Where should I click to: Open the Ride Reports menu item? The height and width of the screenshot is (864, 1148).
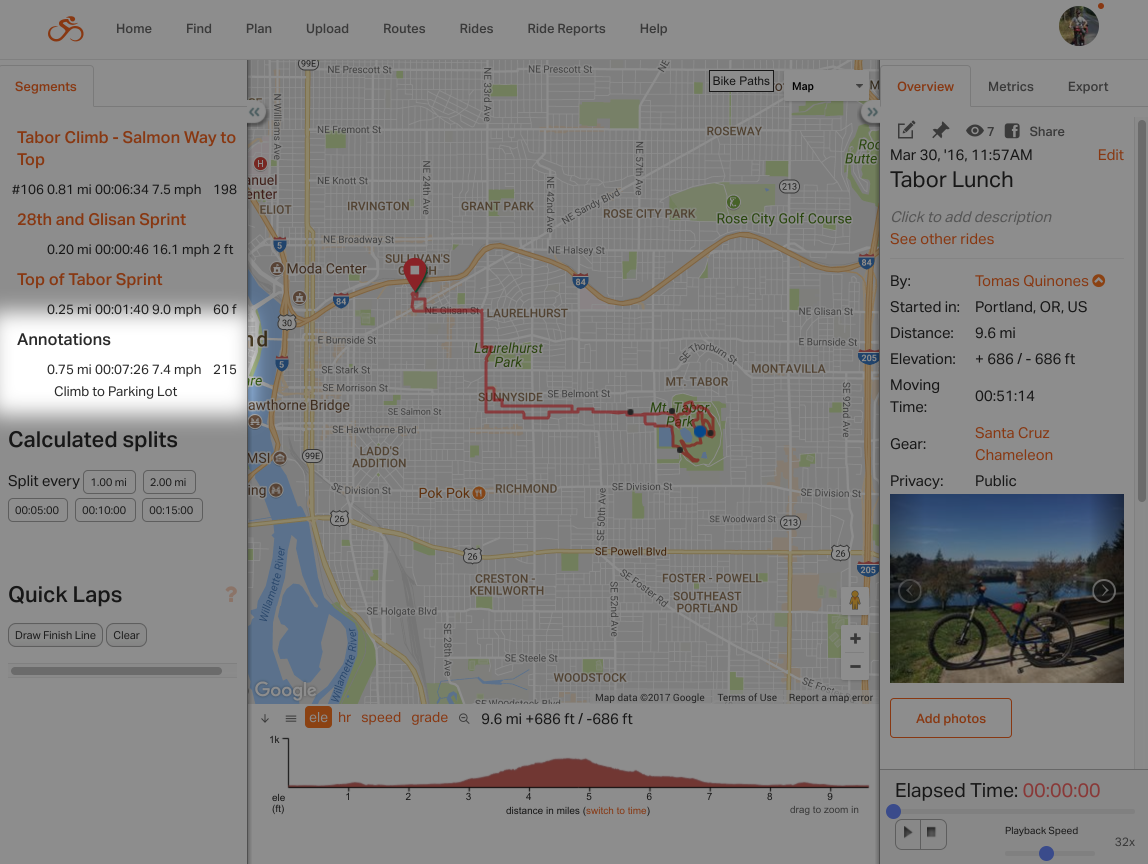click(x=567, y=29)
